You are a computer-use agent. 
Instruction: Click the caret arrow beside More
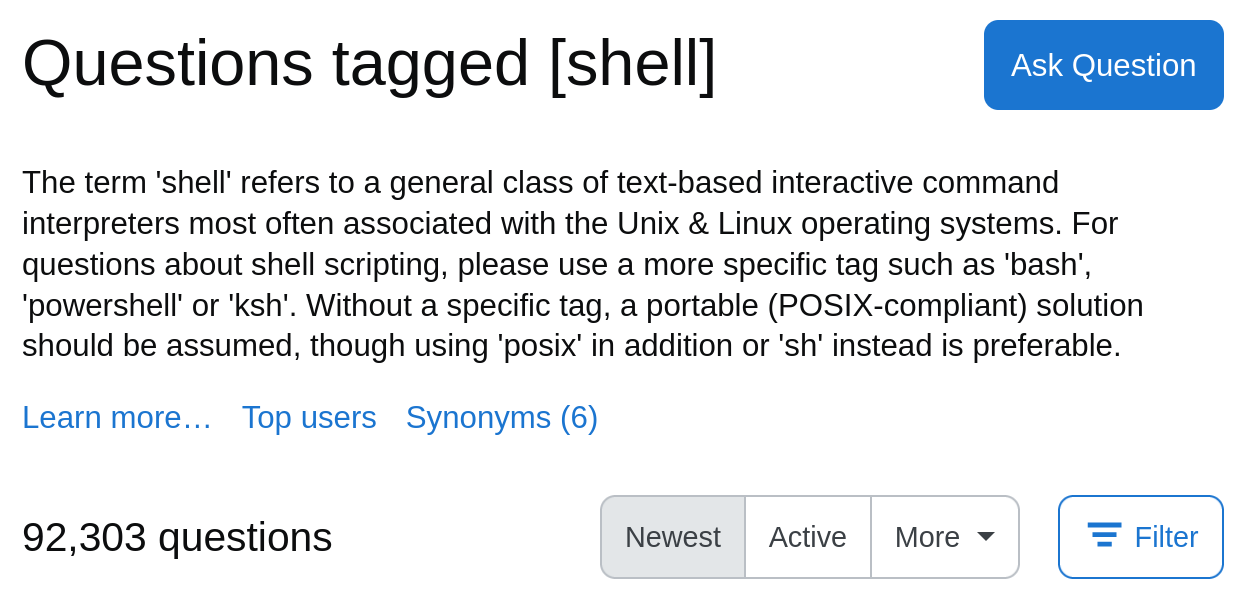(x=986, y=537)
